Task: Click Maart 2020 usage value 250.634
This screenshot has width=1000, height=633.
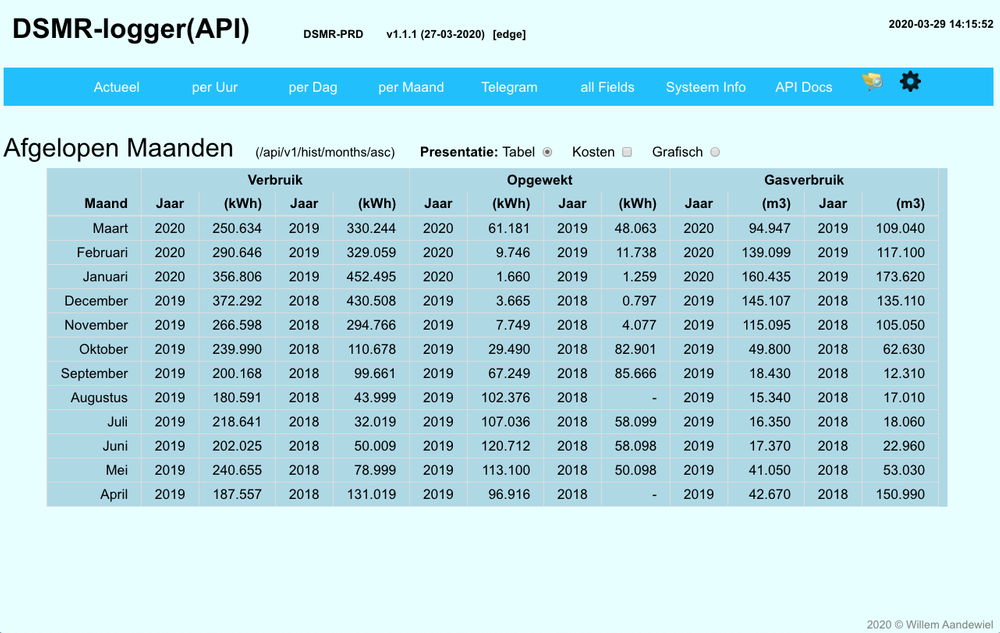Action: (x=237, y=228)
